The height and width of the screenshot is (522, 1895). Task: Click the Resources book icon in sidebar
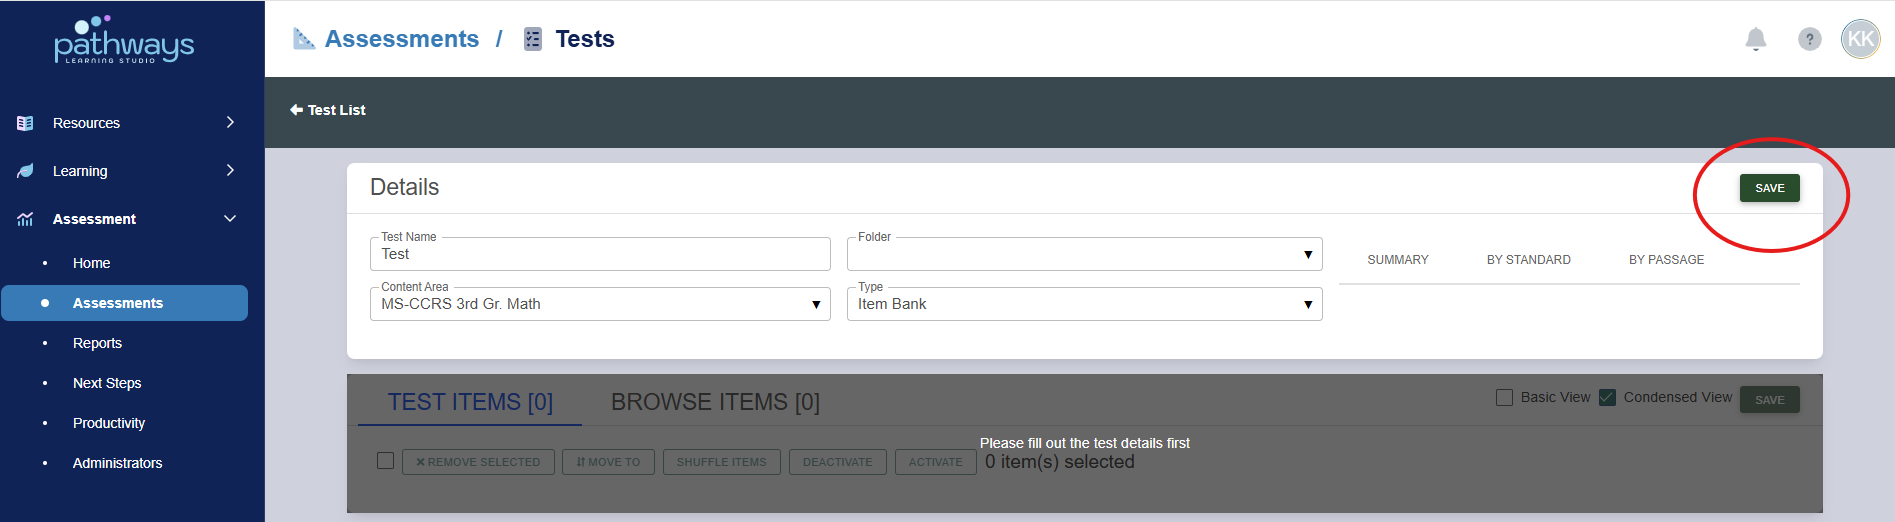tap(25, 123)
